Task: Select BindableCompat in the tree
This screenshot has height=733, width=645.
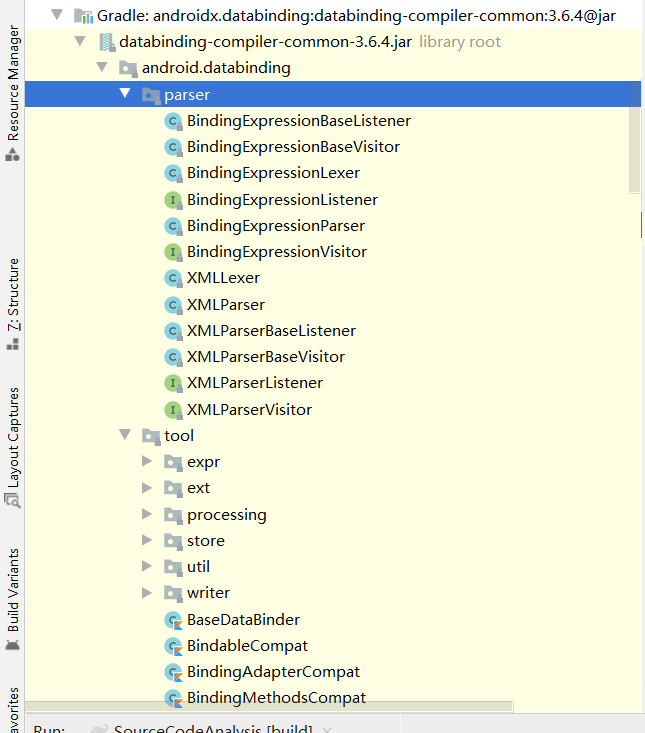Action: 247,647
